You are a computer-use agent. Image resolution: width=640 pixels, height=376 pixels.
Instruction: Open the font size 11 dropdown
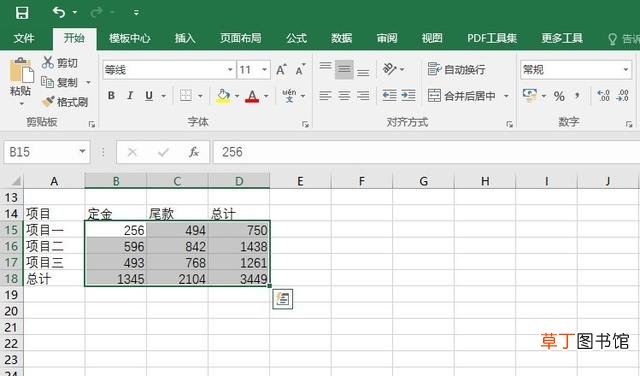tap(264, 70)
